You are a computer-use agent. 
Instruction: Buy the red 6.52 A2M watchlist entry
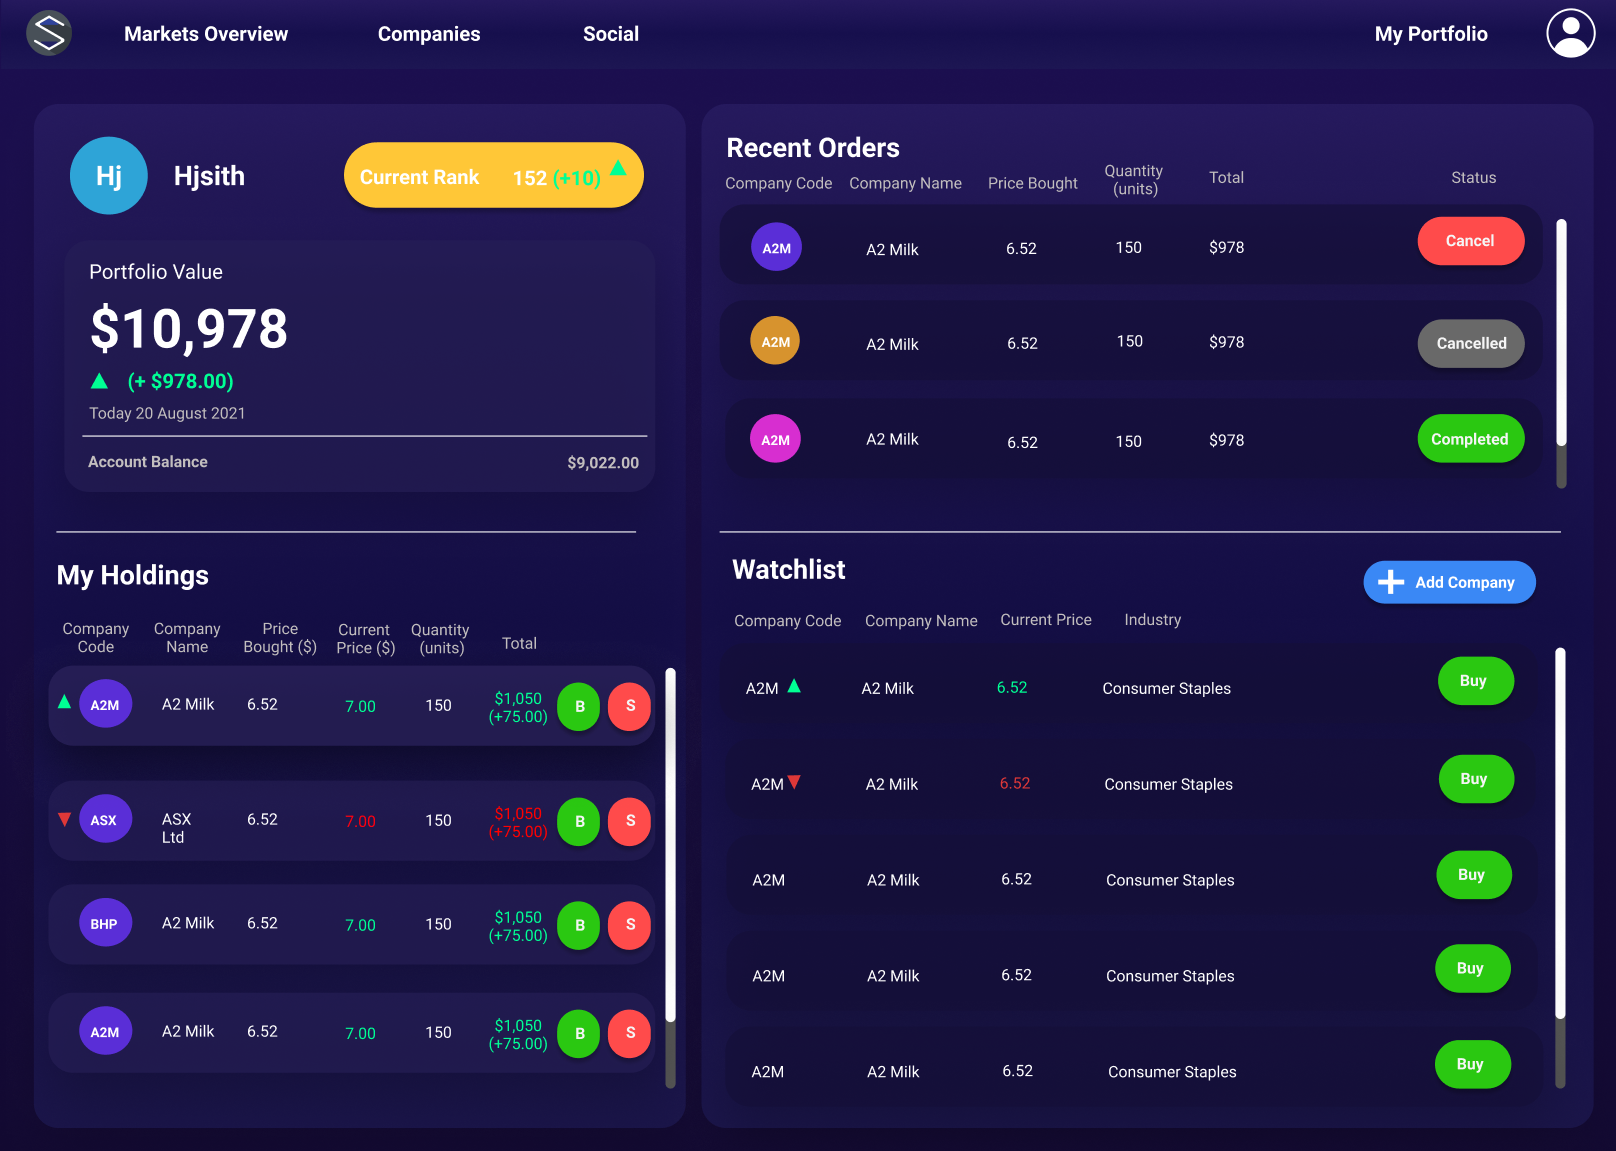tap(1476, 779)
